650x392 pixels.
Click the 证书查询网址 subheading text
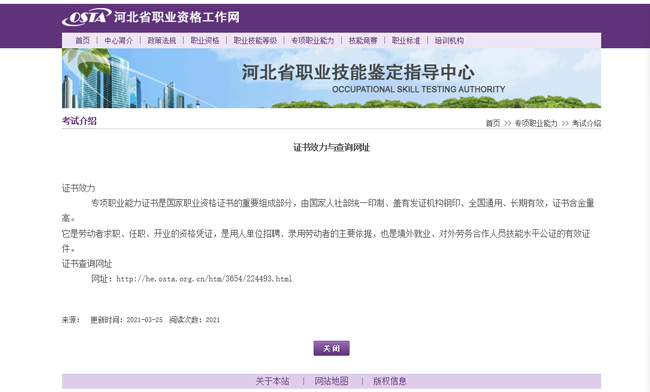coord(87,264)
